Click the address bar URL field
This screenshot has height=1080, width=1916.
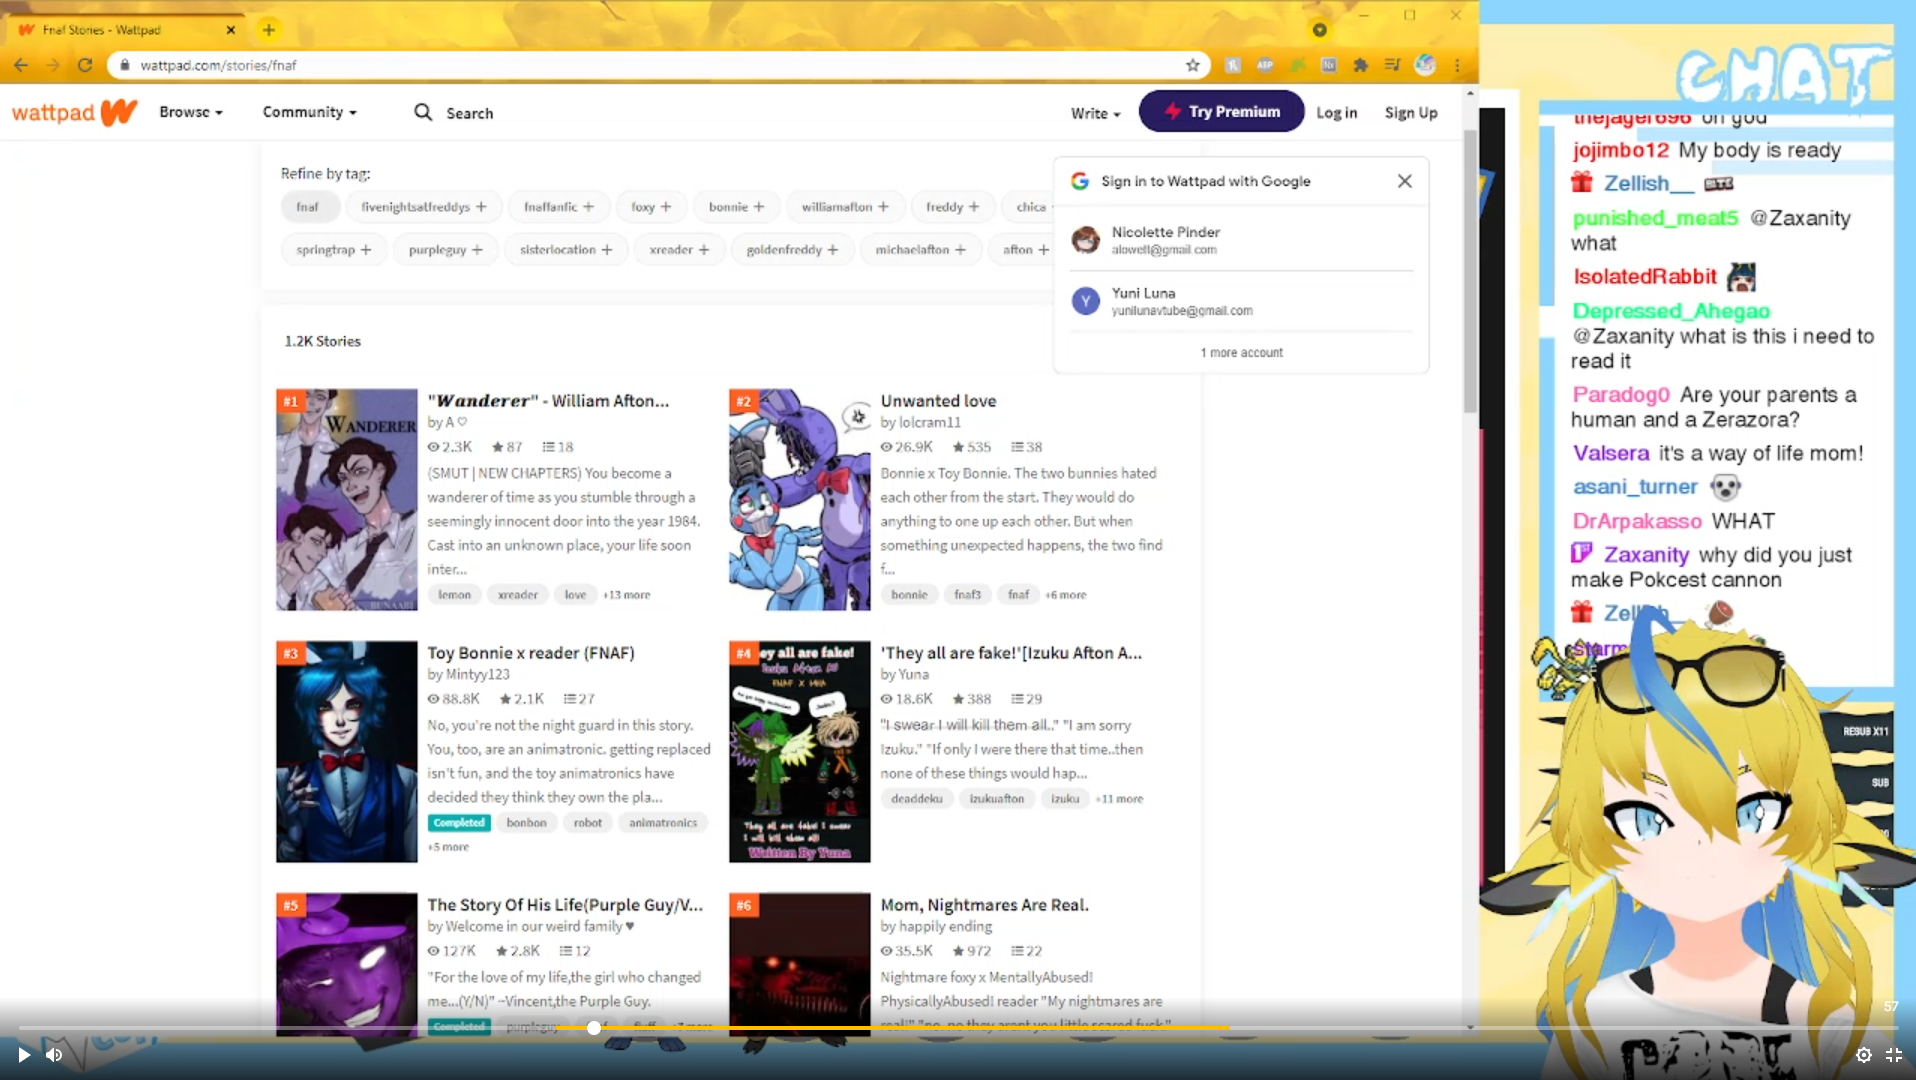(660, 65)
